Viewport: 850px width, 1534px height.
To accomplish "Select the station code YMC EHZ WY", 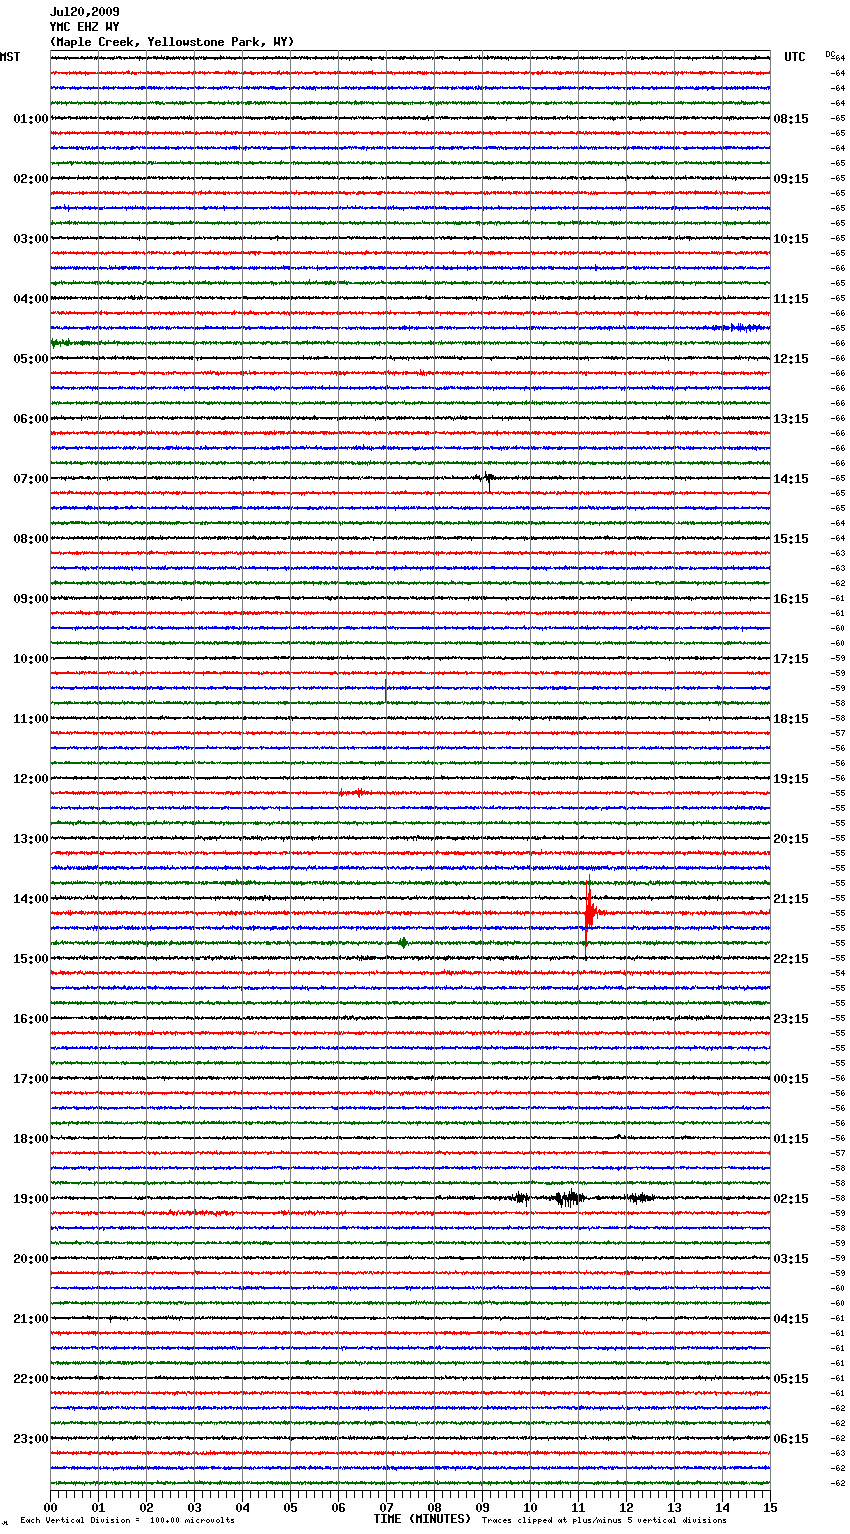I will coord(84,27).
